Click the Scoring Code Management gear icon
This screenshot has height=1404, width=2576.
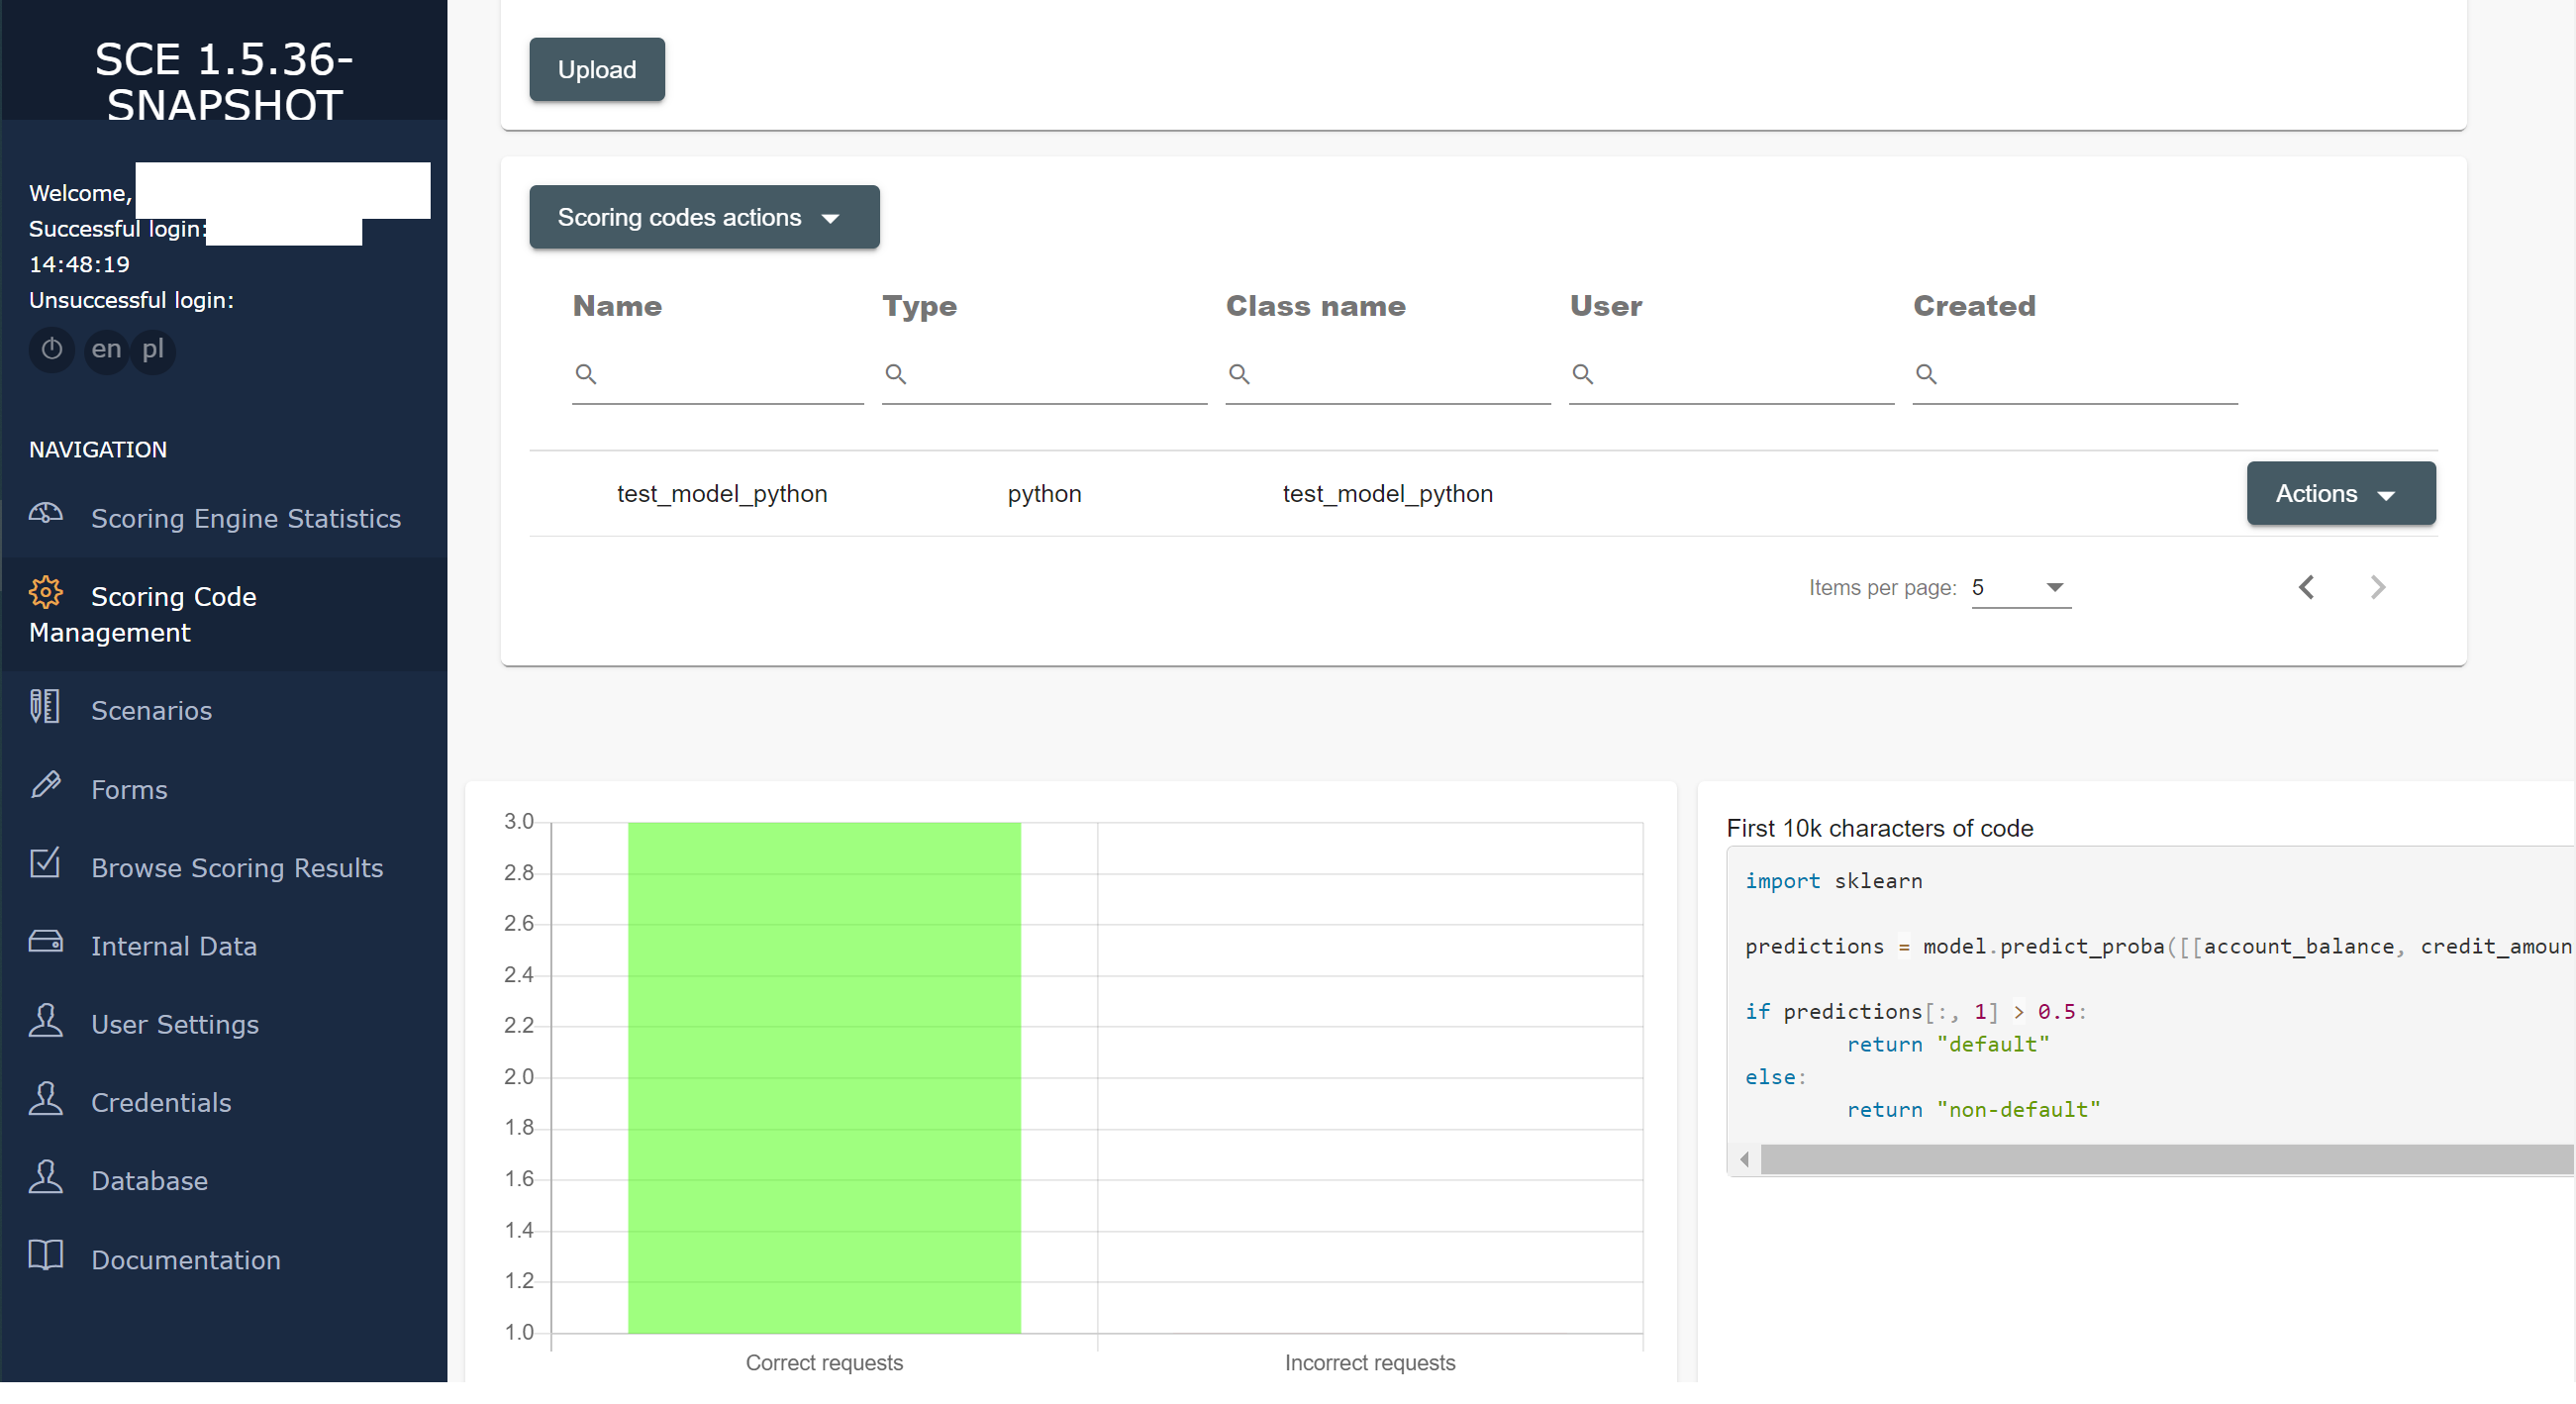(x=45, y=593)
